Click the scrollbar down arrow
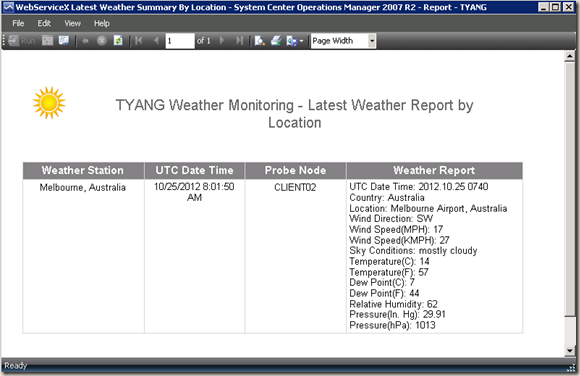 (570, 350)
